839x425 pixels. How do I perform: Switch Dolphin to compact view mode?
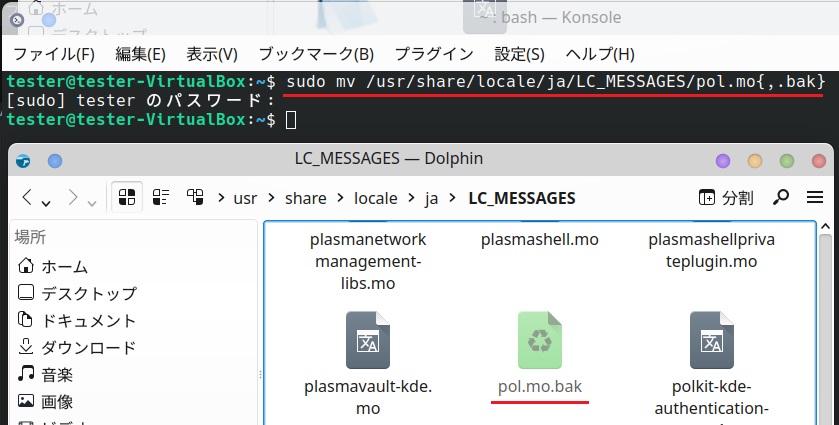tap(161, 197)
